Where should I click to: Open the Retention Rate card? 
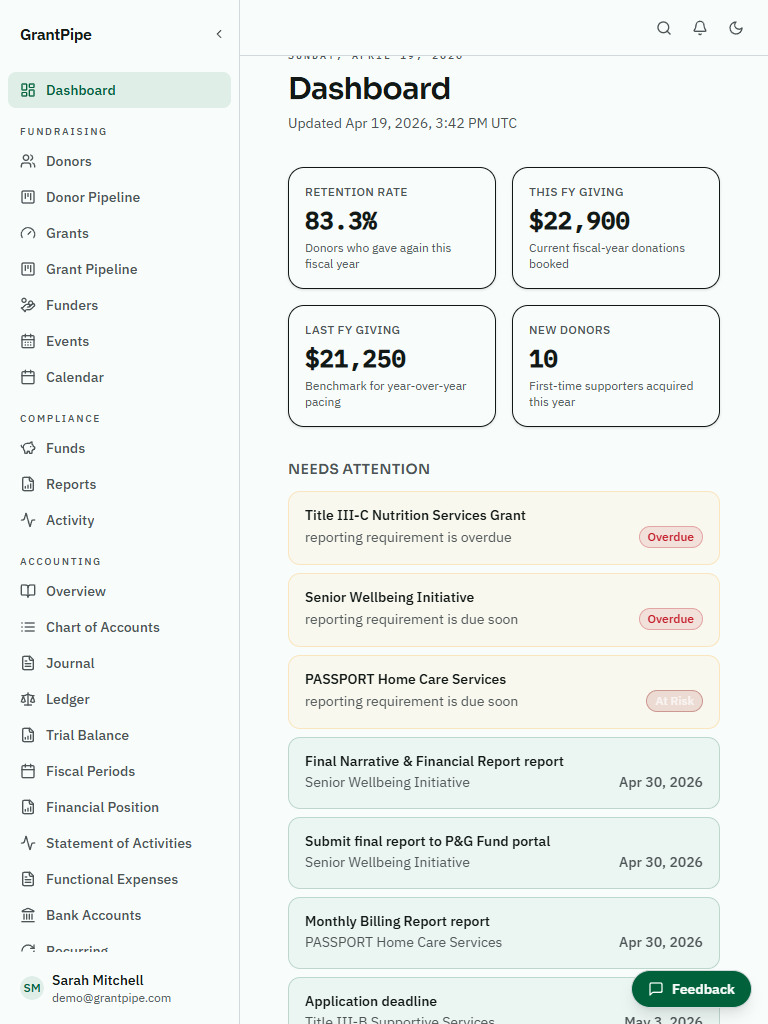(392, 228)
